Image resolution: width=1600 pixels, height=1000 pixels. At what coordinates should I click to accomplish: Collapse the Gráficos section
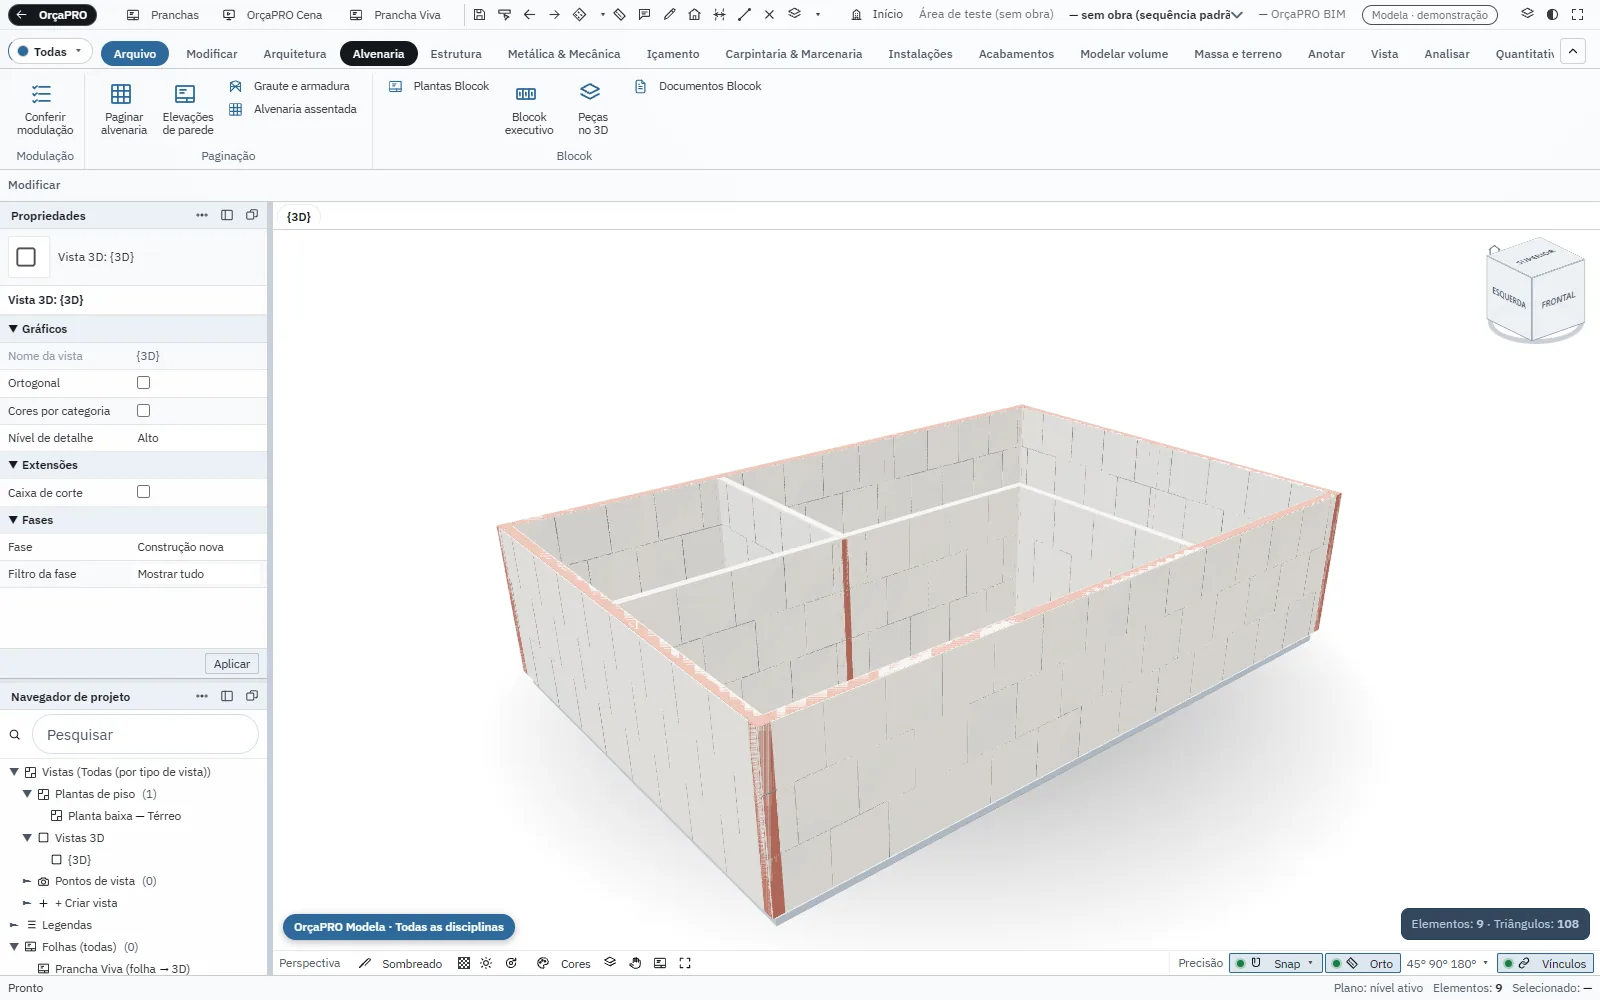[13, 329]
